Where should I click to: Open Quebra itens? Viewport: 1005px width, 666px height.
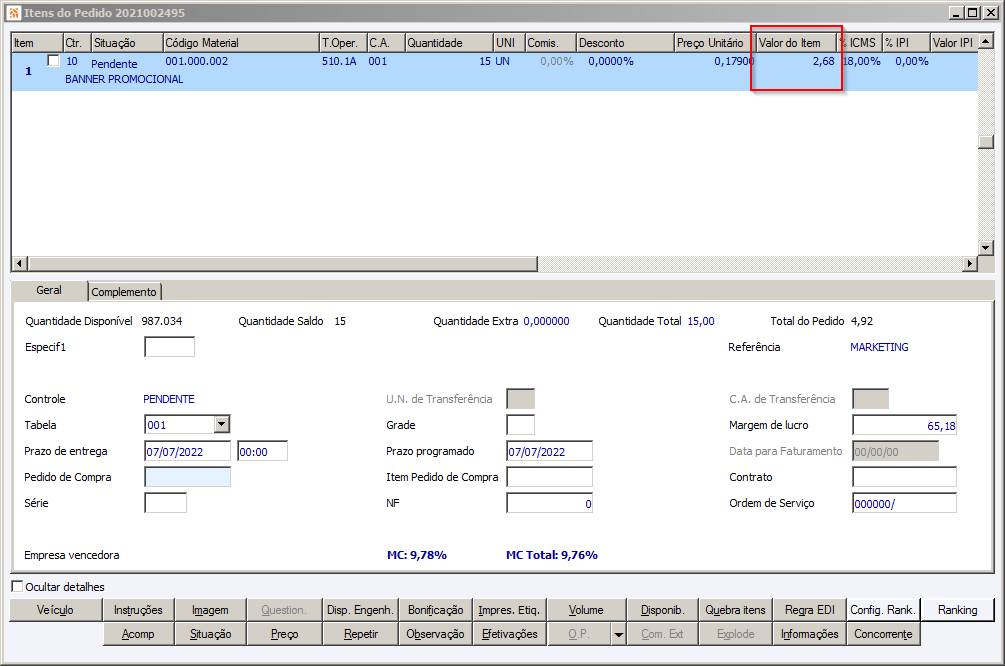point(735,610)
